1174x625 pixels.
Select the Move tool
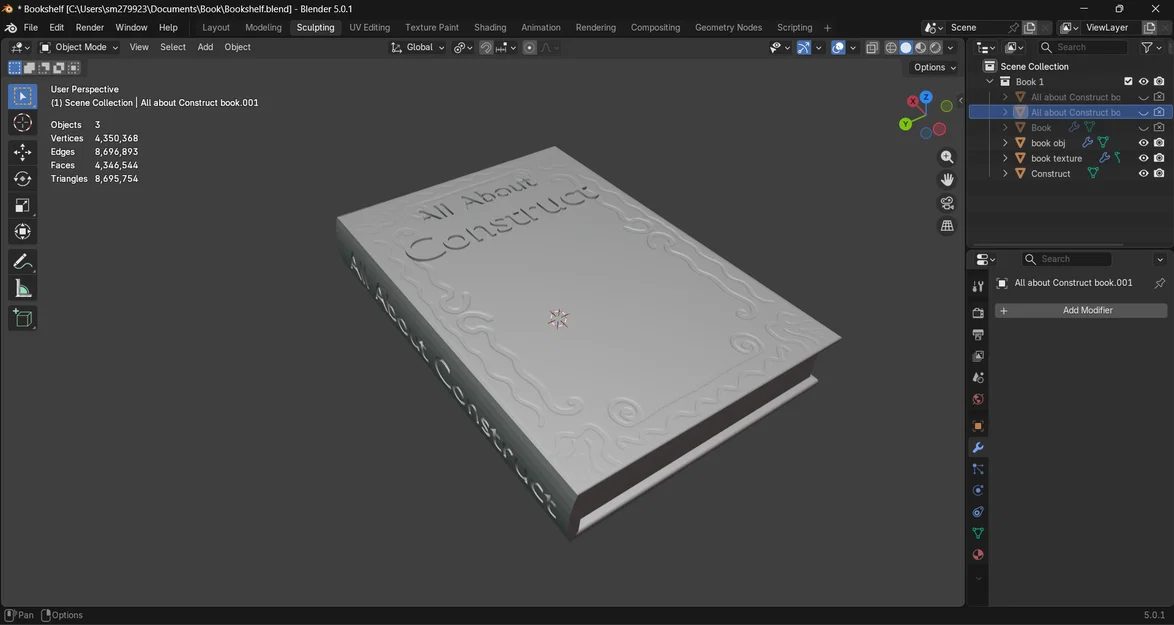pos(22,152)
